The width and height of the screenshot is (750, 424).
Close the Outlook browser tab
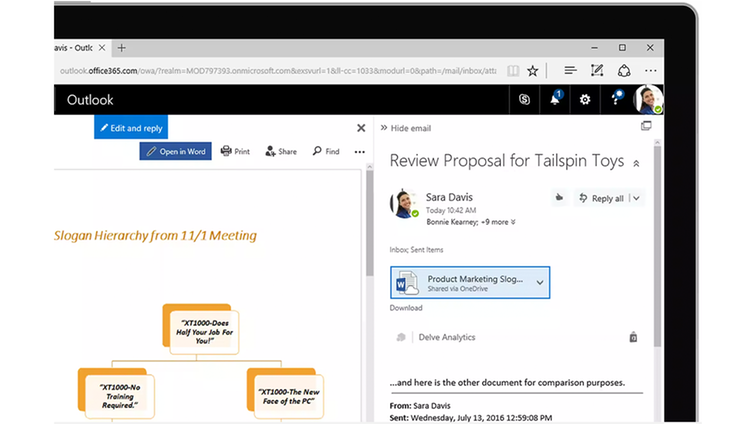pyautogui.click(x=102, y=47)
